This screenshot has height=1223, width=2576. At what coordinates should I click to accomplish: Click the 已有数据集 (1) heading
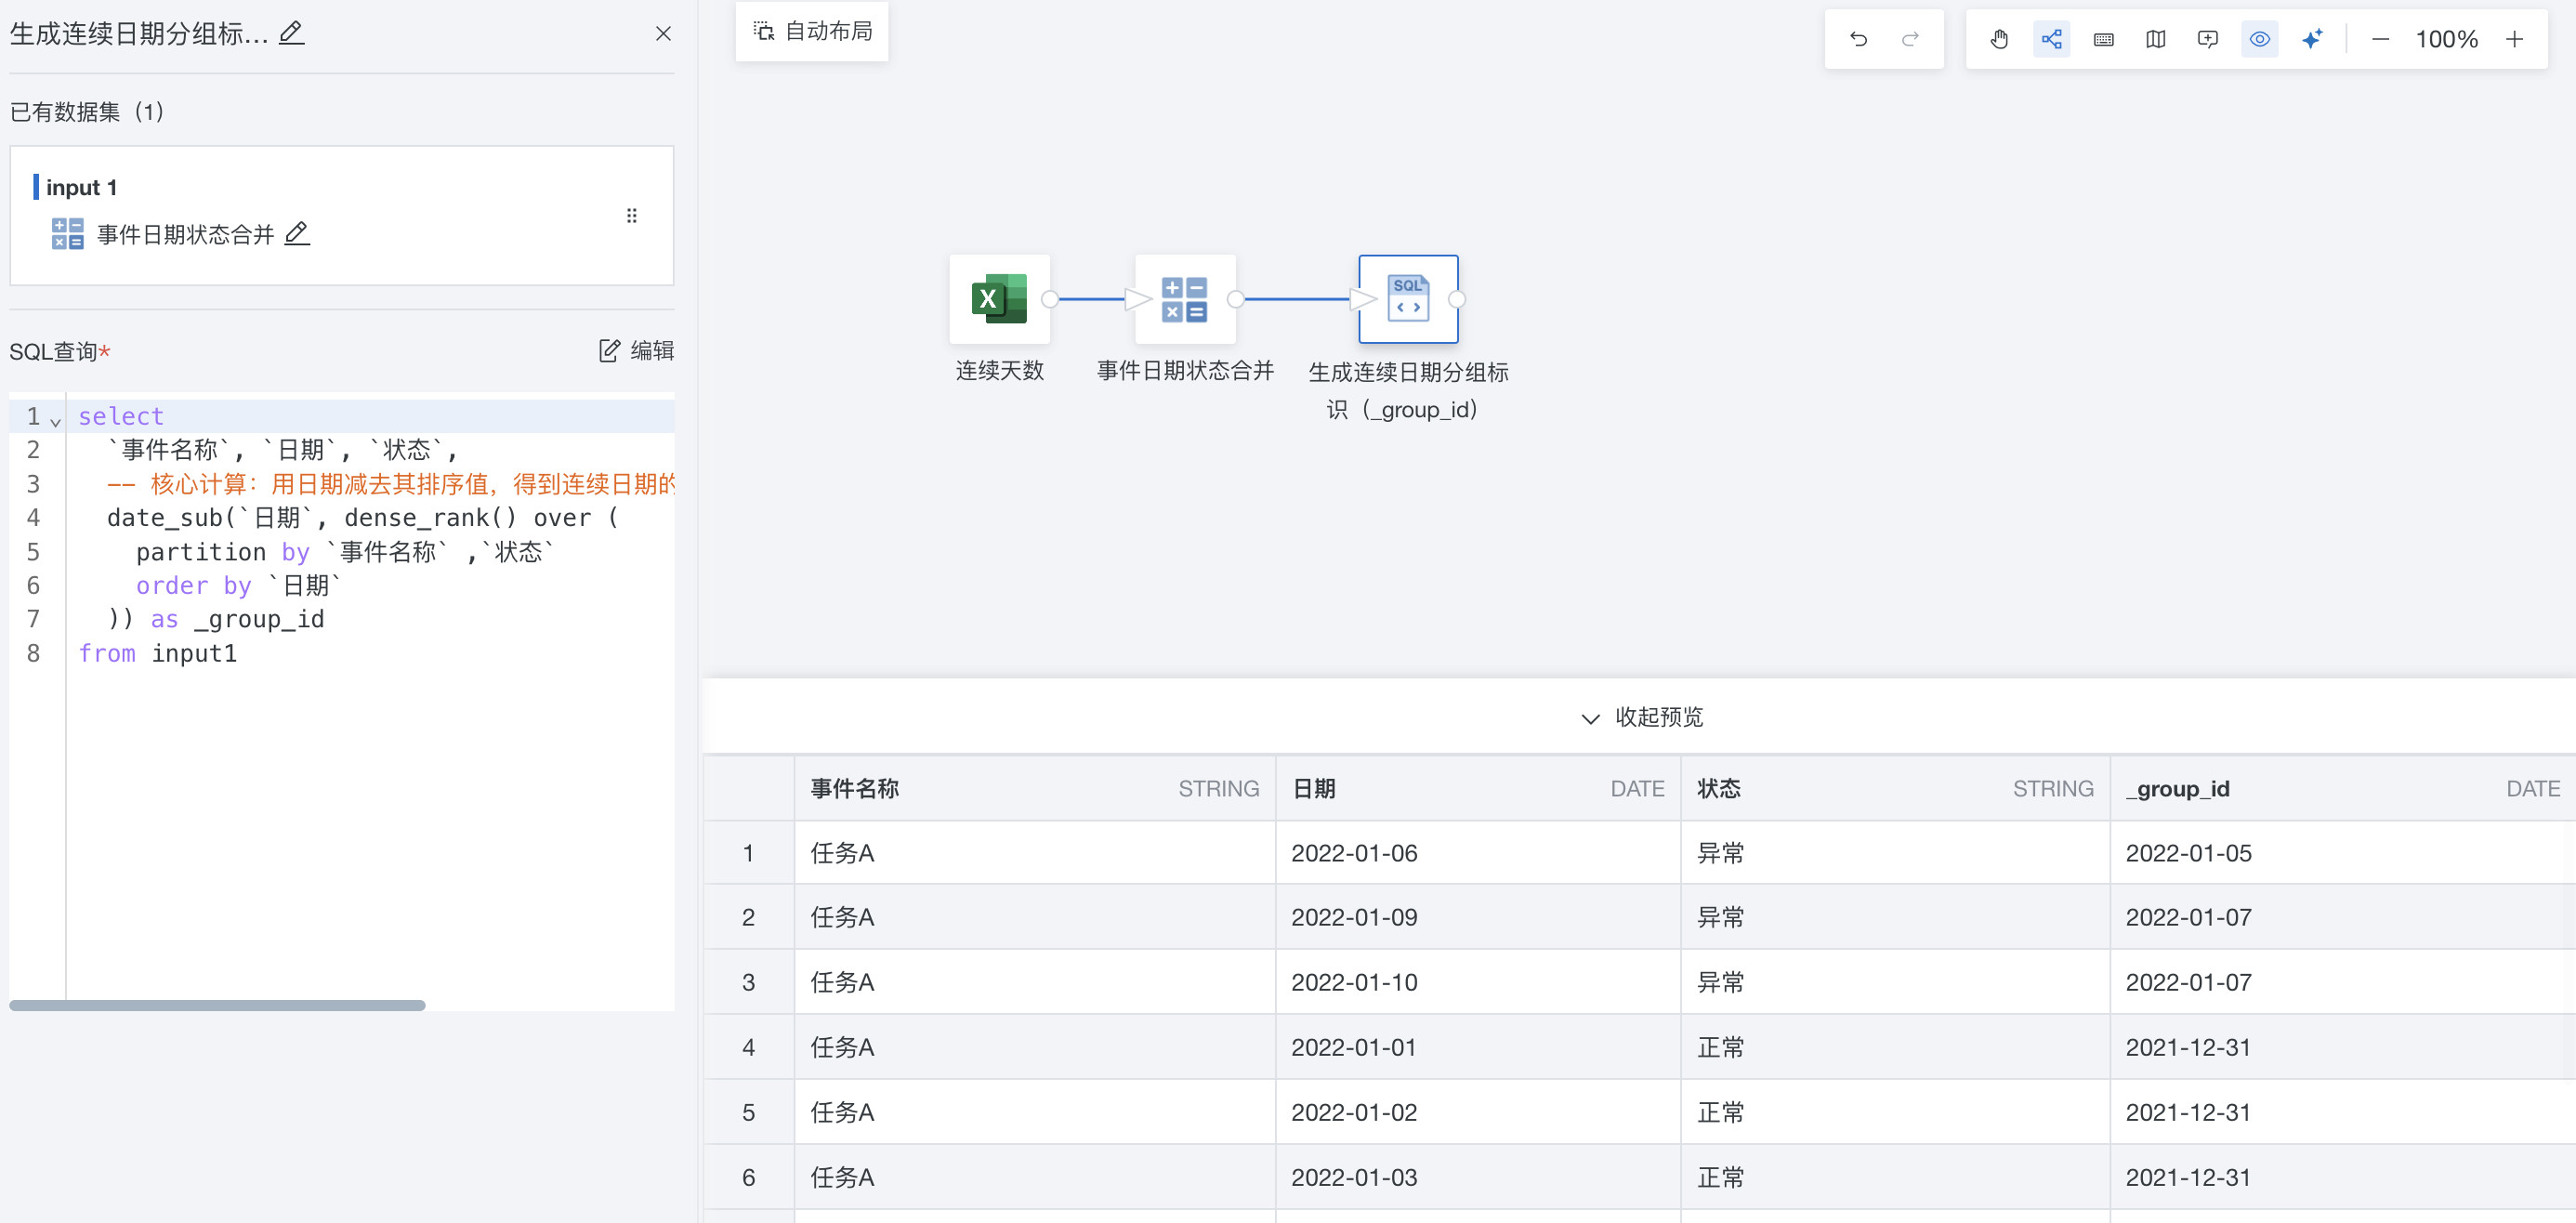(87, 111)
